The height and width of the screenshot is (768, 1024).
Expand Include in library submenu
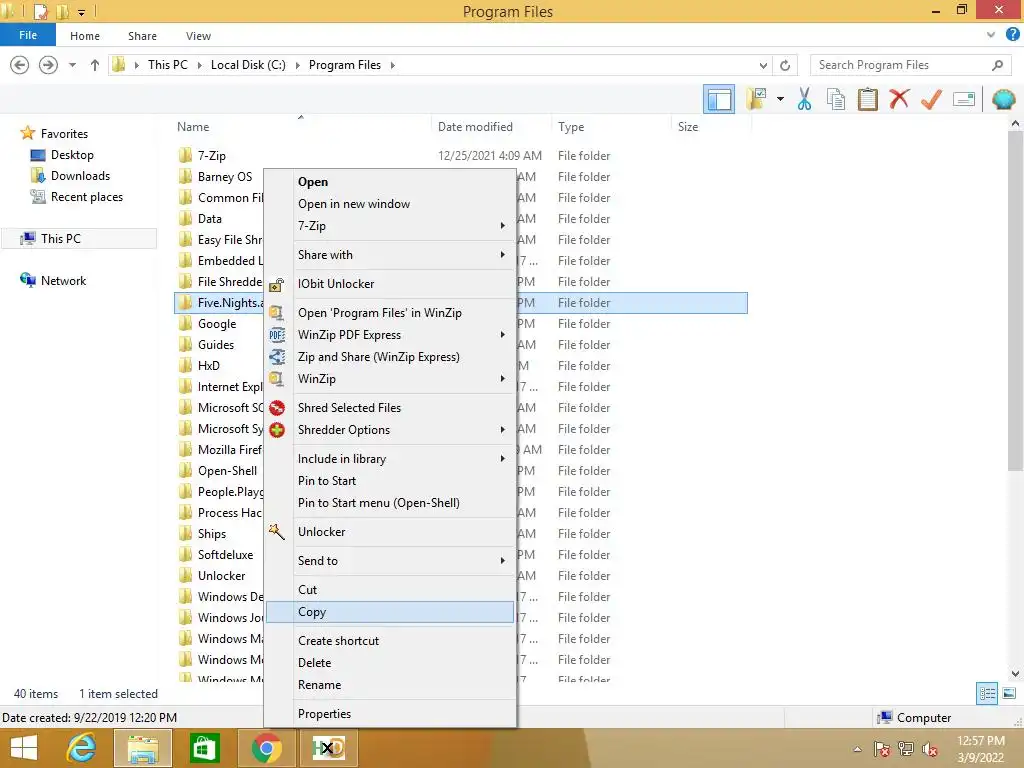point(390,458)
